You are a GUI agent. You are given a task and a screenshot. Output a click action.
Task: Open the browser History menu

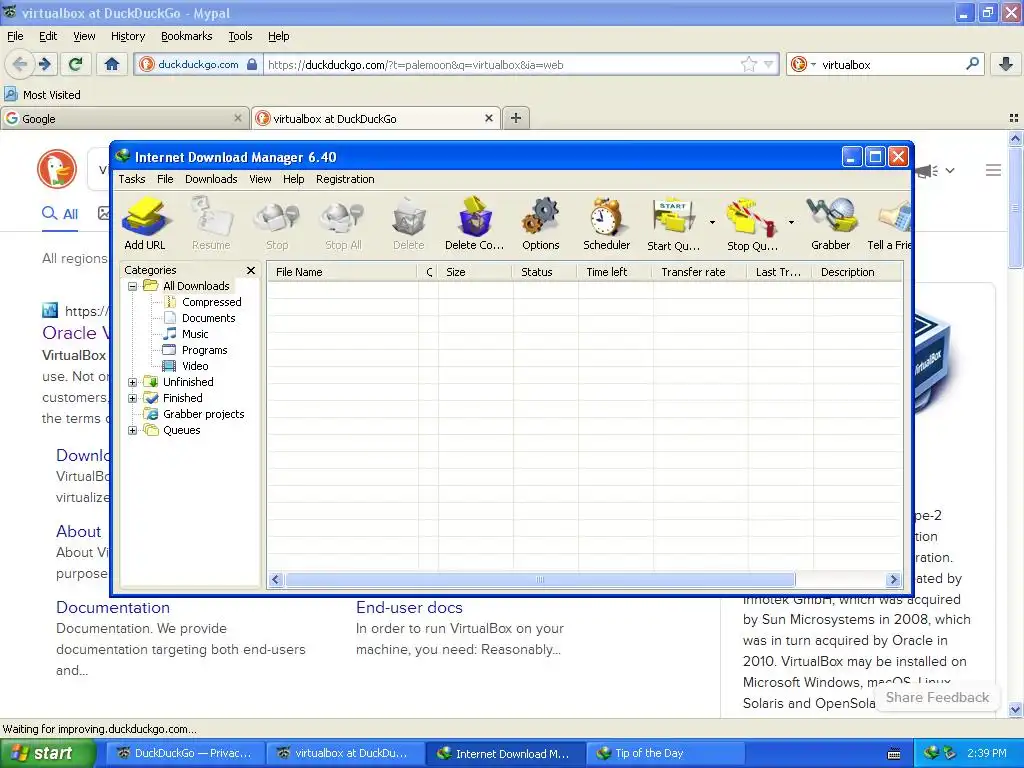[x=128, y=37]
